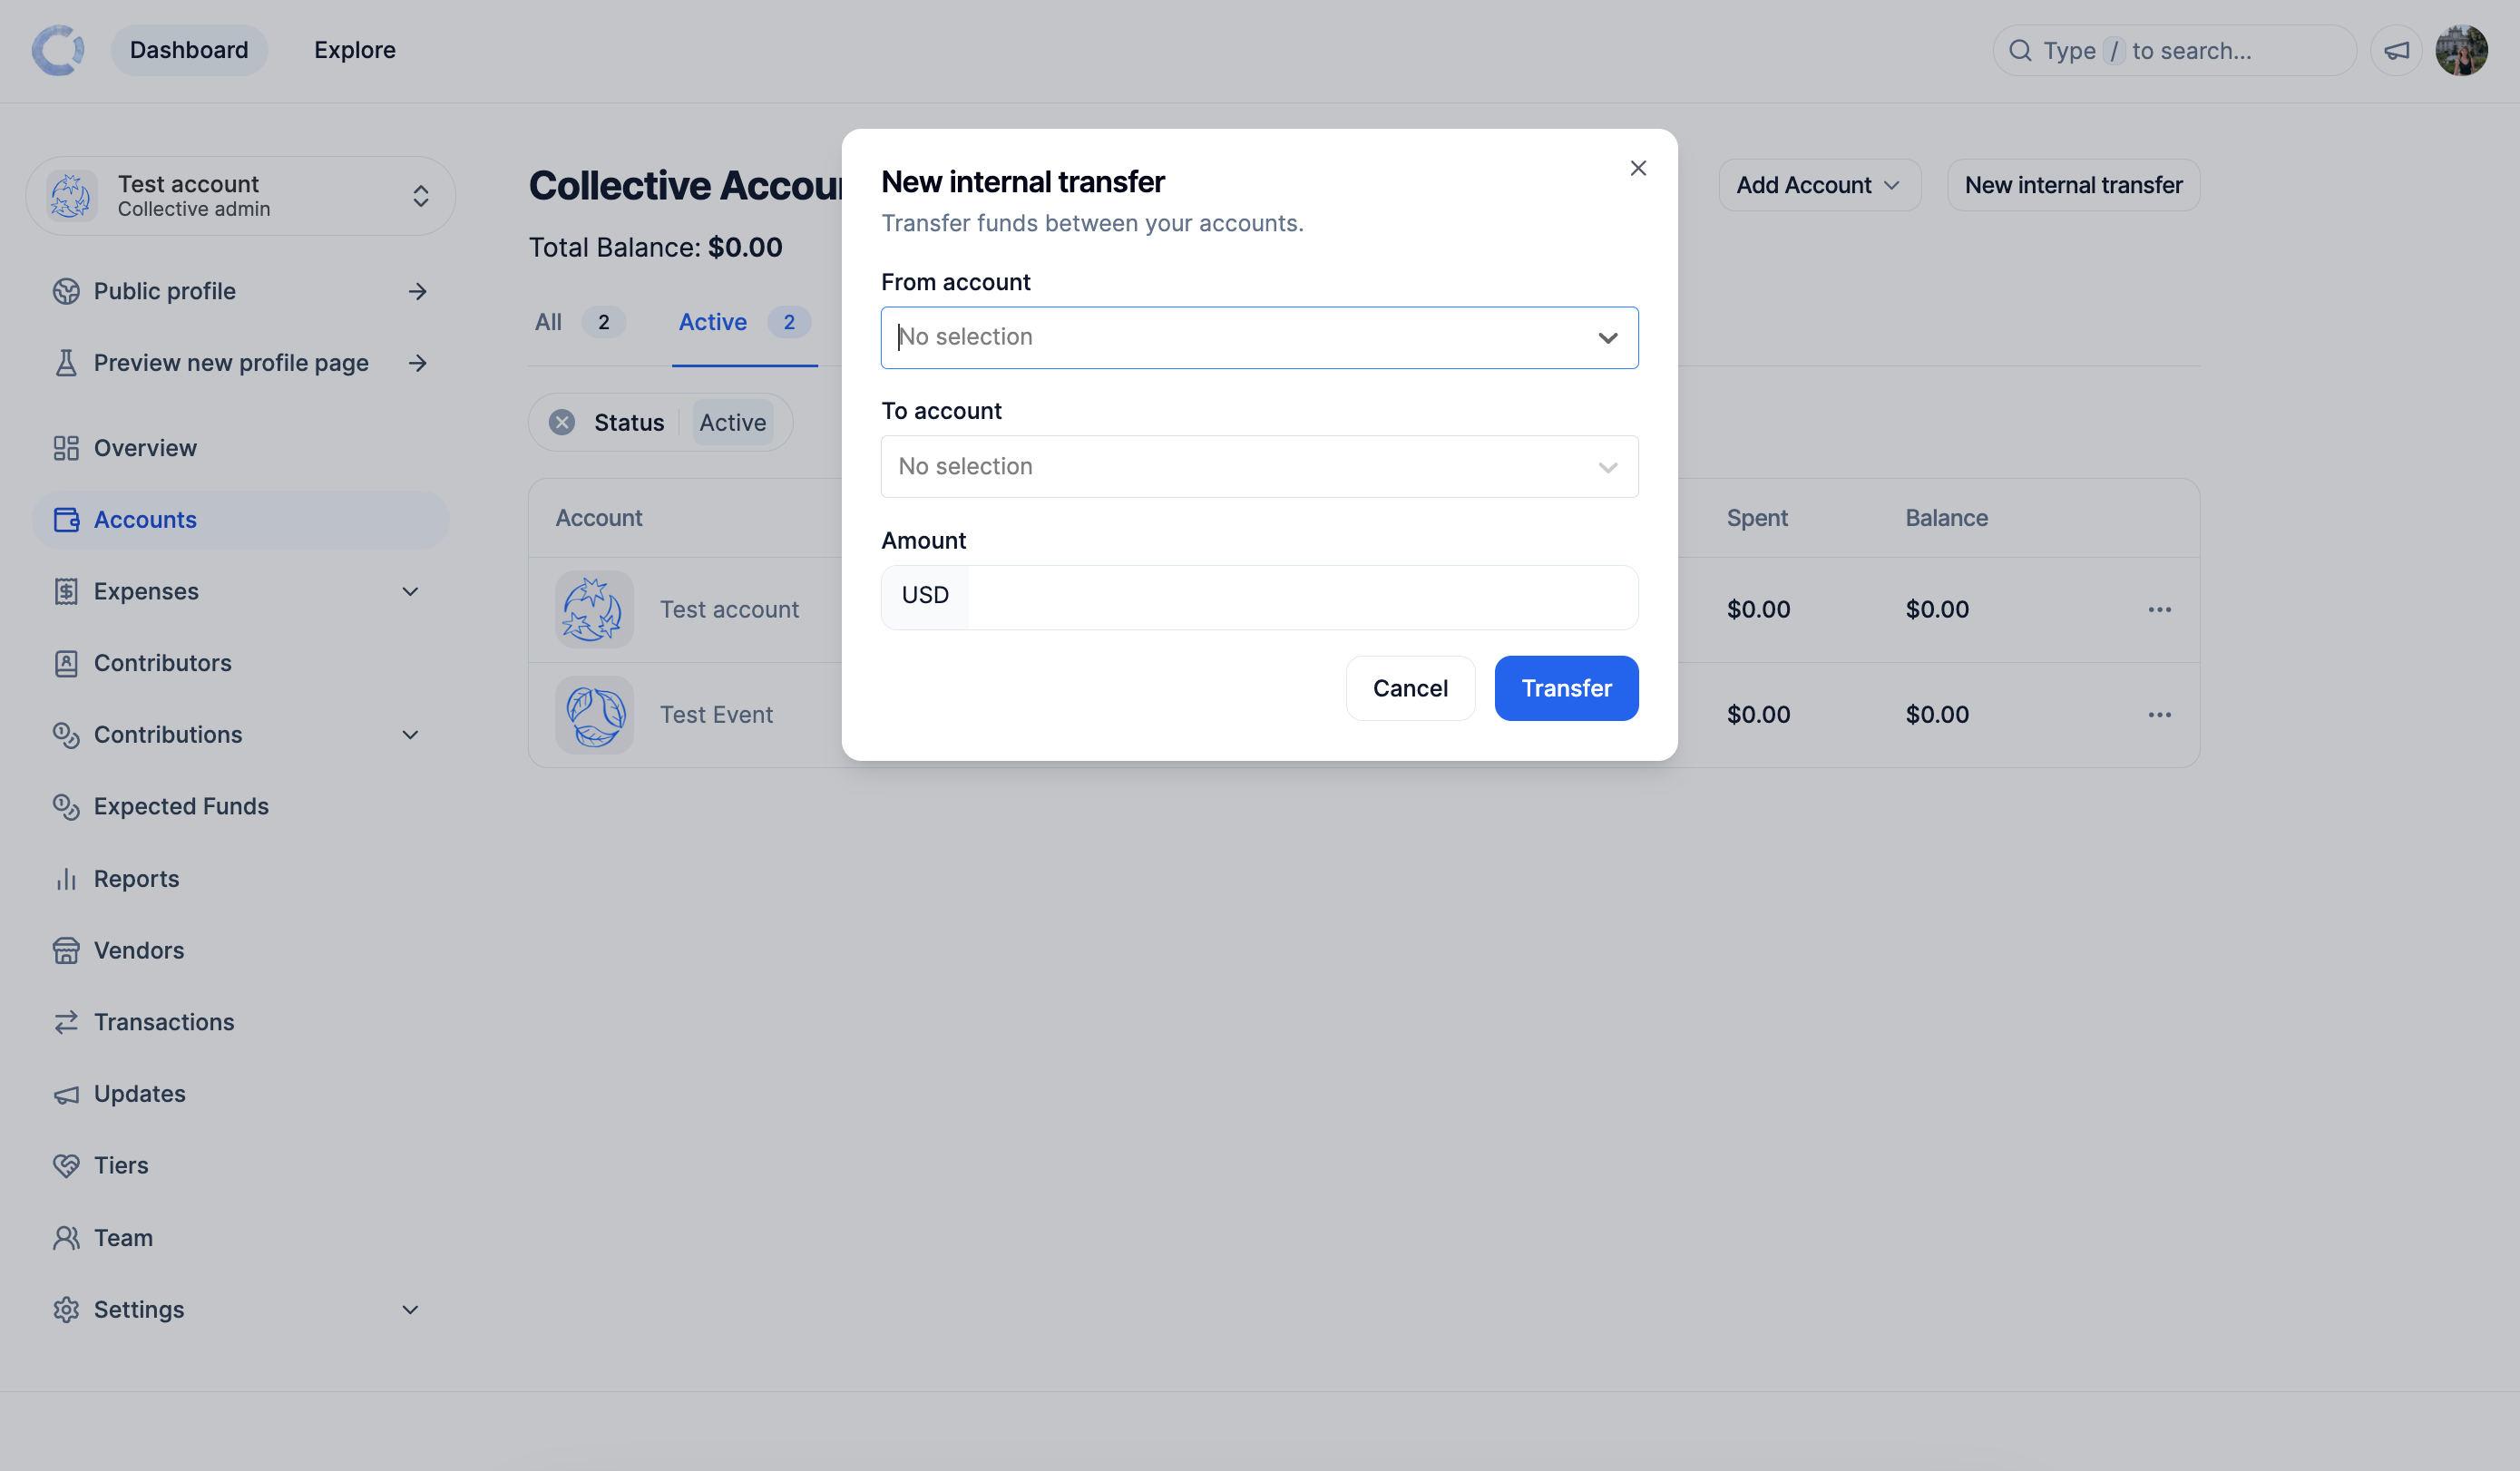The height and width of the screenshot is (1471, 2520).
Task: Focus the Amount input field
Action: click(1301, 597)
